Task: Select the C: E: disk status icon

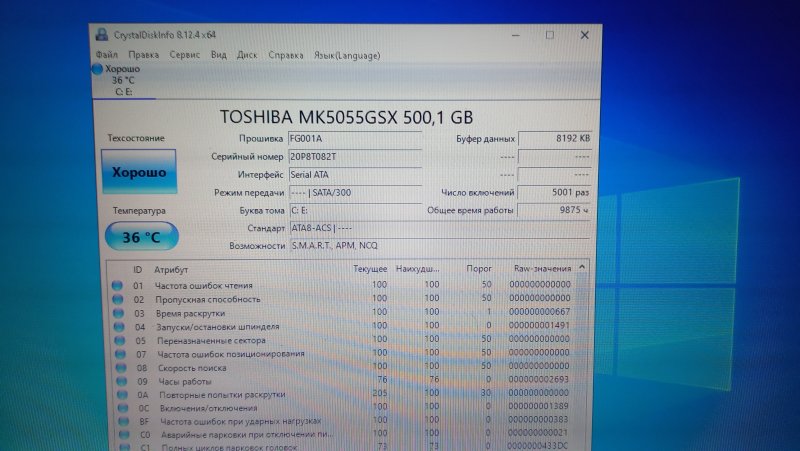Action: [x=97, y=69]
